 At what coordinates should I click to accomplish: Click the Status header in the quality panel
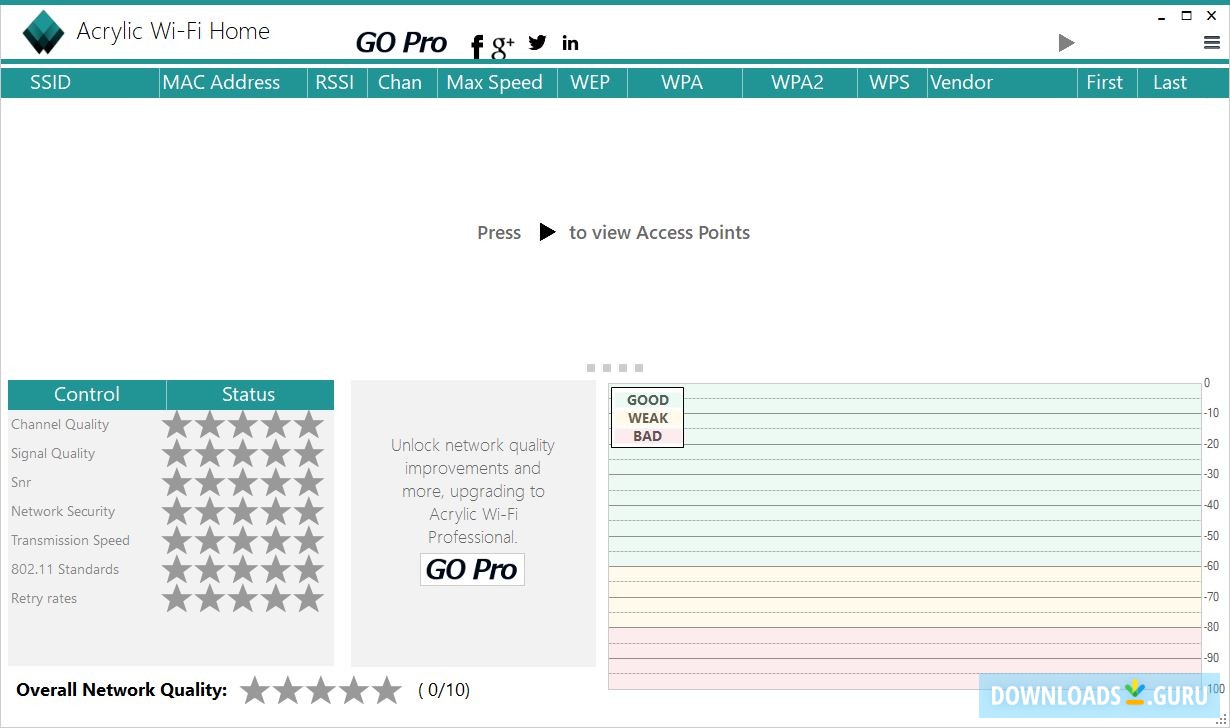[x=249, y=394]
